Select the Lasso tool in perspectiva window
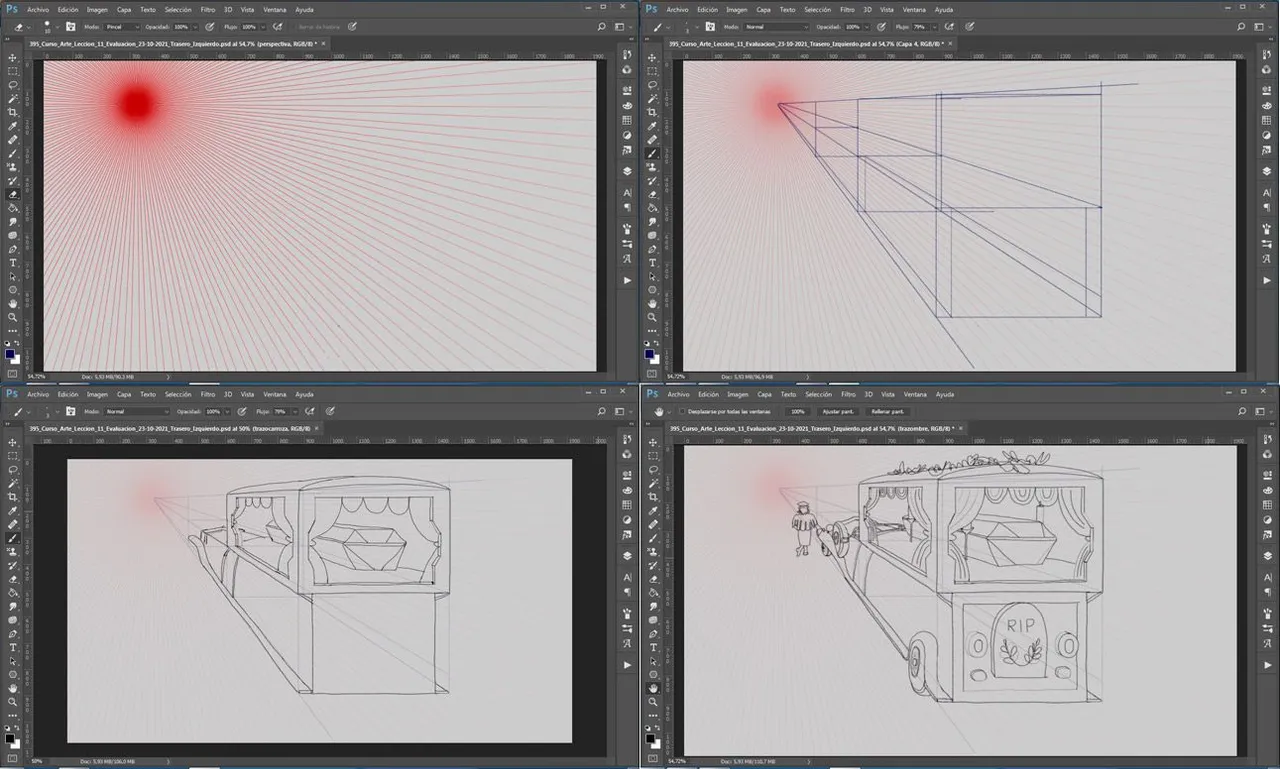This screenshot has height=769, width=1280. 13,85
